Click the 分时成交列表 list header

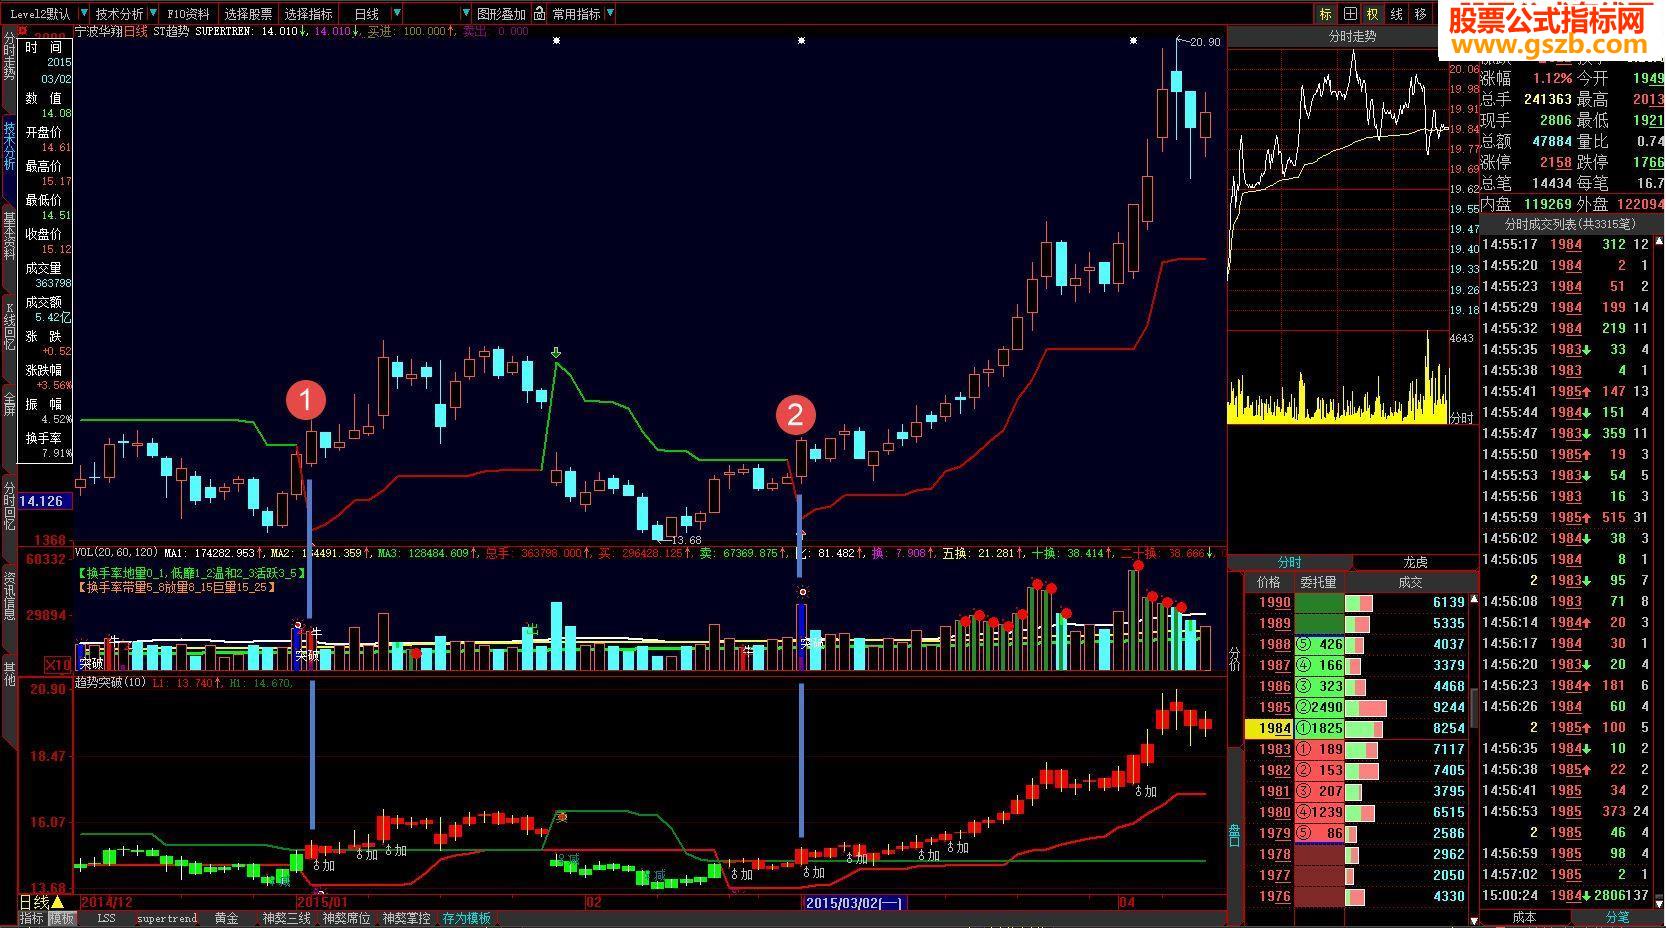pos(1570,225)
